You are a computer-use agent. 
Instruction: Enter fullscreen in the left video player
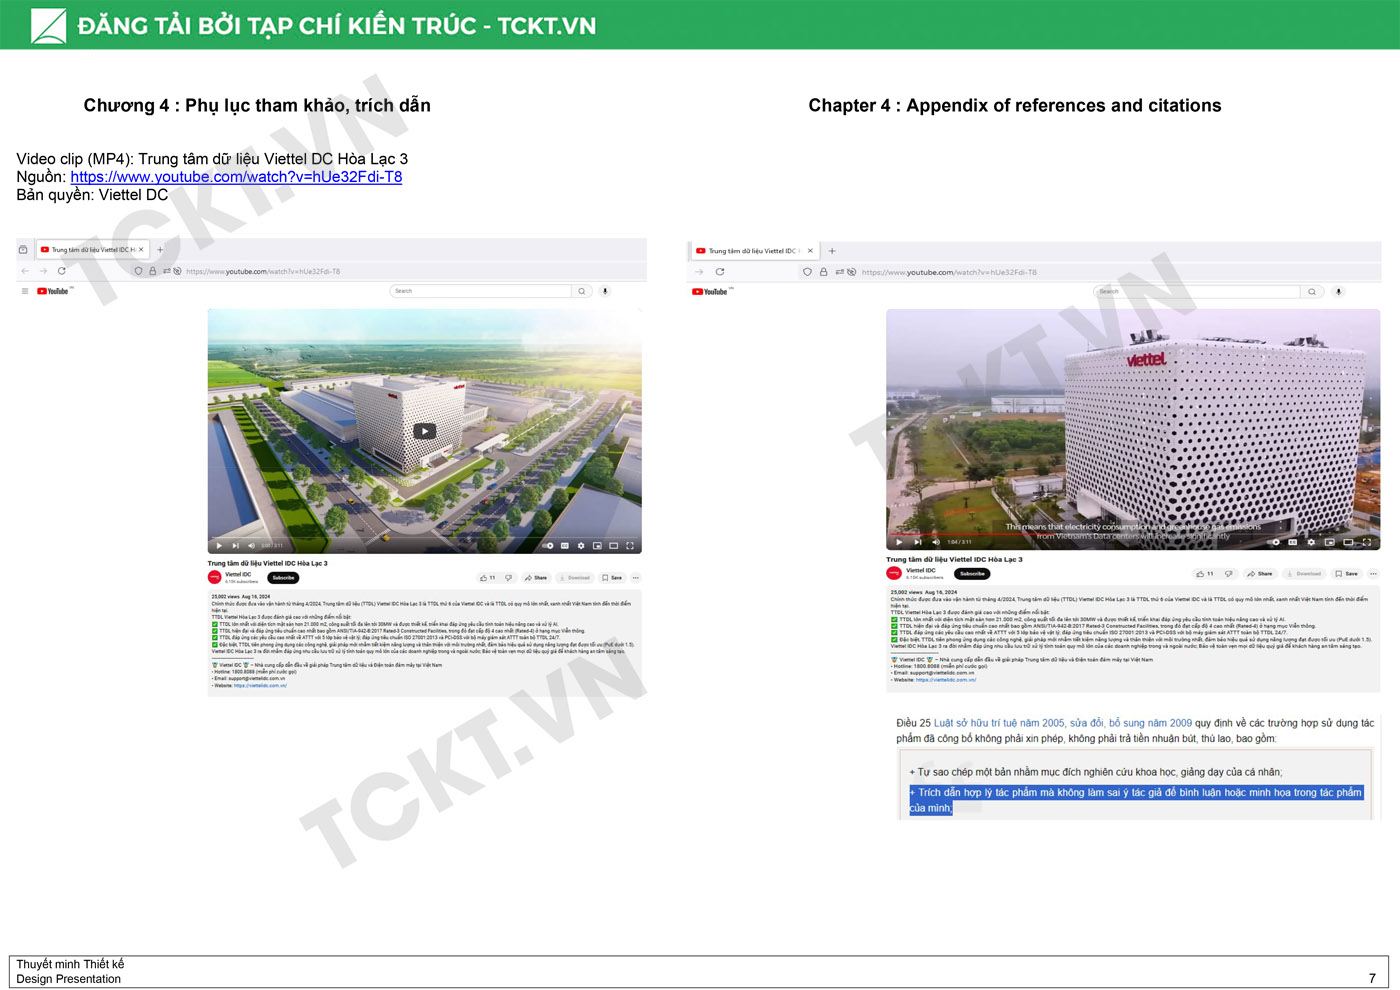click(x=629, y=546)
